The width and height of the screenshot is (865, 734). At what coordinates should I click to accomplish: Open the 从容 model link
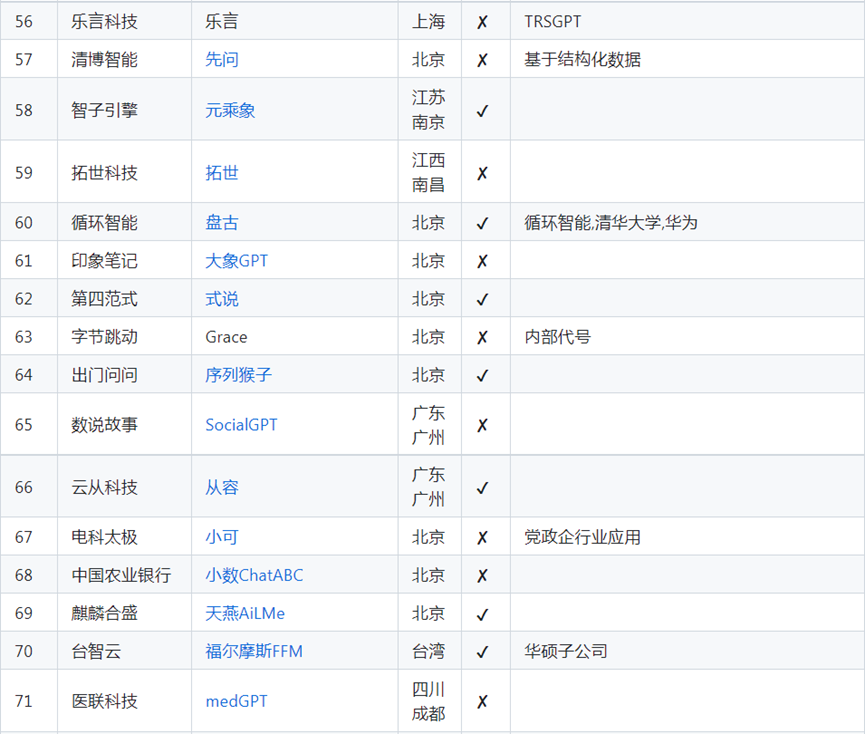(x=222, y=487)
